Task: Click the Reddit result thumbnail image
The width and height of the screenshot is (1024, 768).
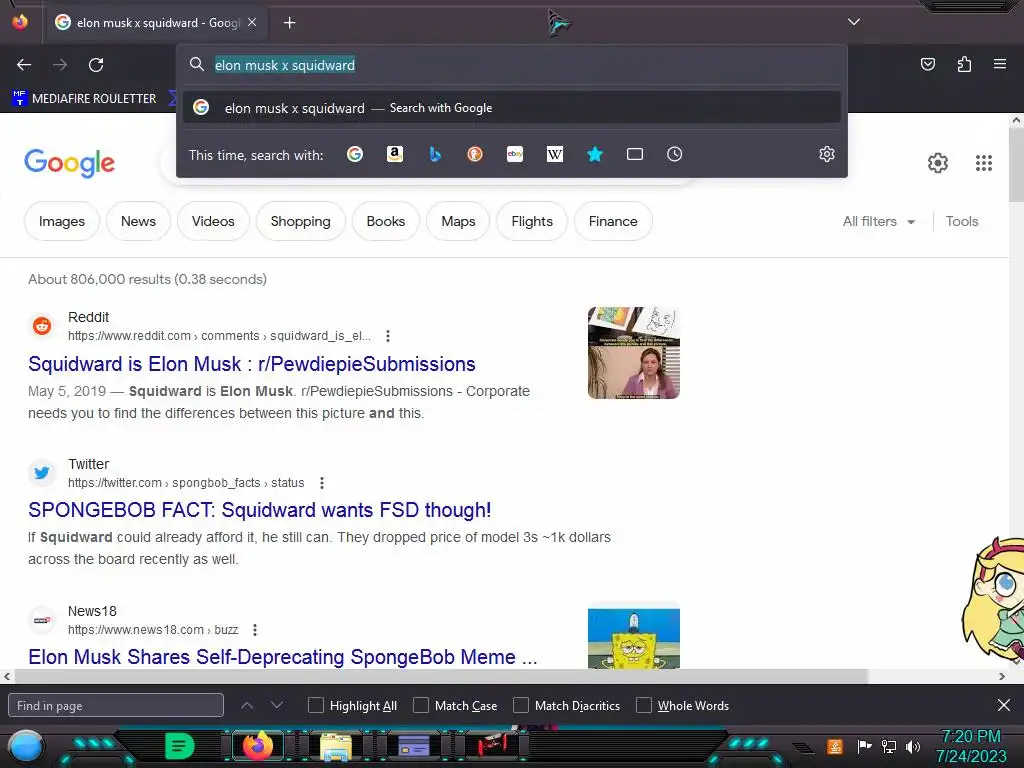Action: (633, 353)
